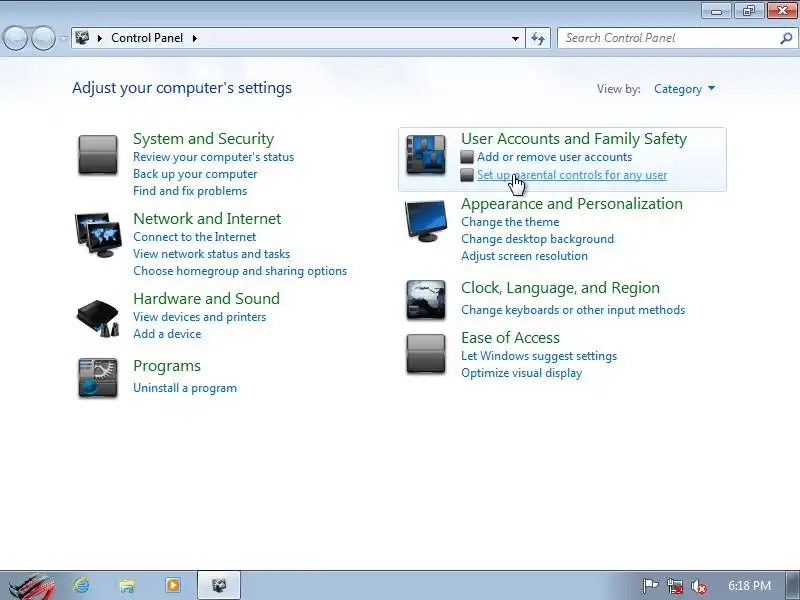800x600 pixels.
Task: Click shield icon beside Add or remove user accounts
Action: (x=467, y=157)
